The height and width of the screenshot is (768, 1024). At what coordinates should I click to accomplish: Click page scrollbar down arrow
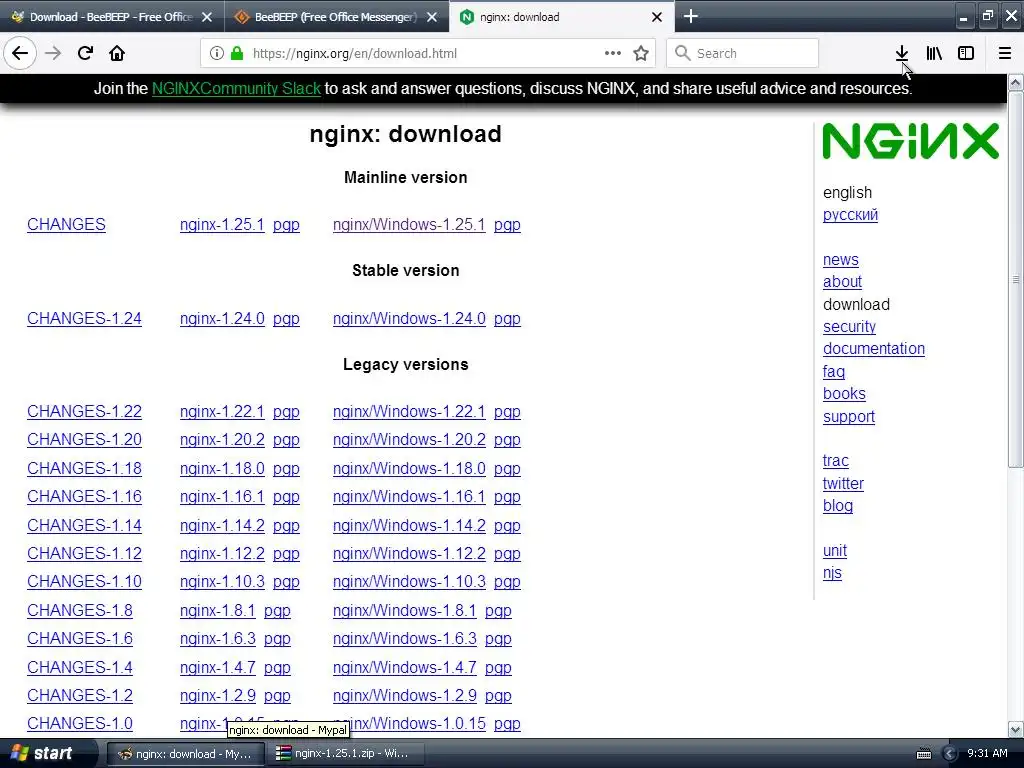pyautogui.click(x=1016, y=729)
